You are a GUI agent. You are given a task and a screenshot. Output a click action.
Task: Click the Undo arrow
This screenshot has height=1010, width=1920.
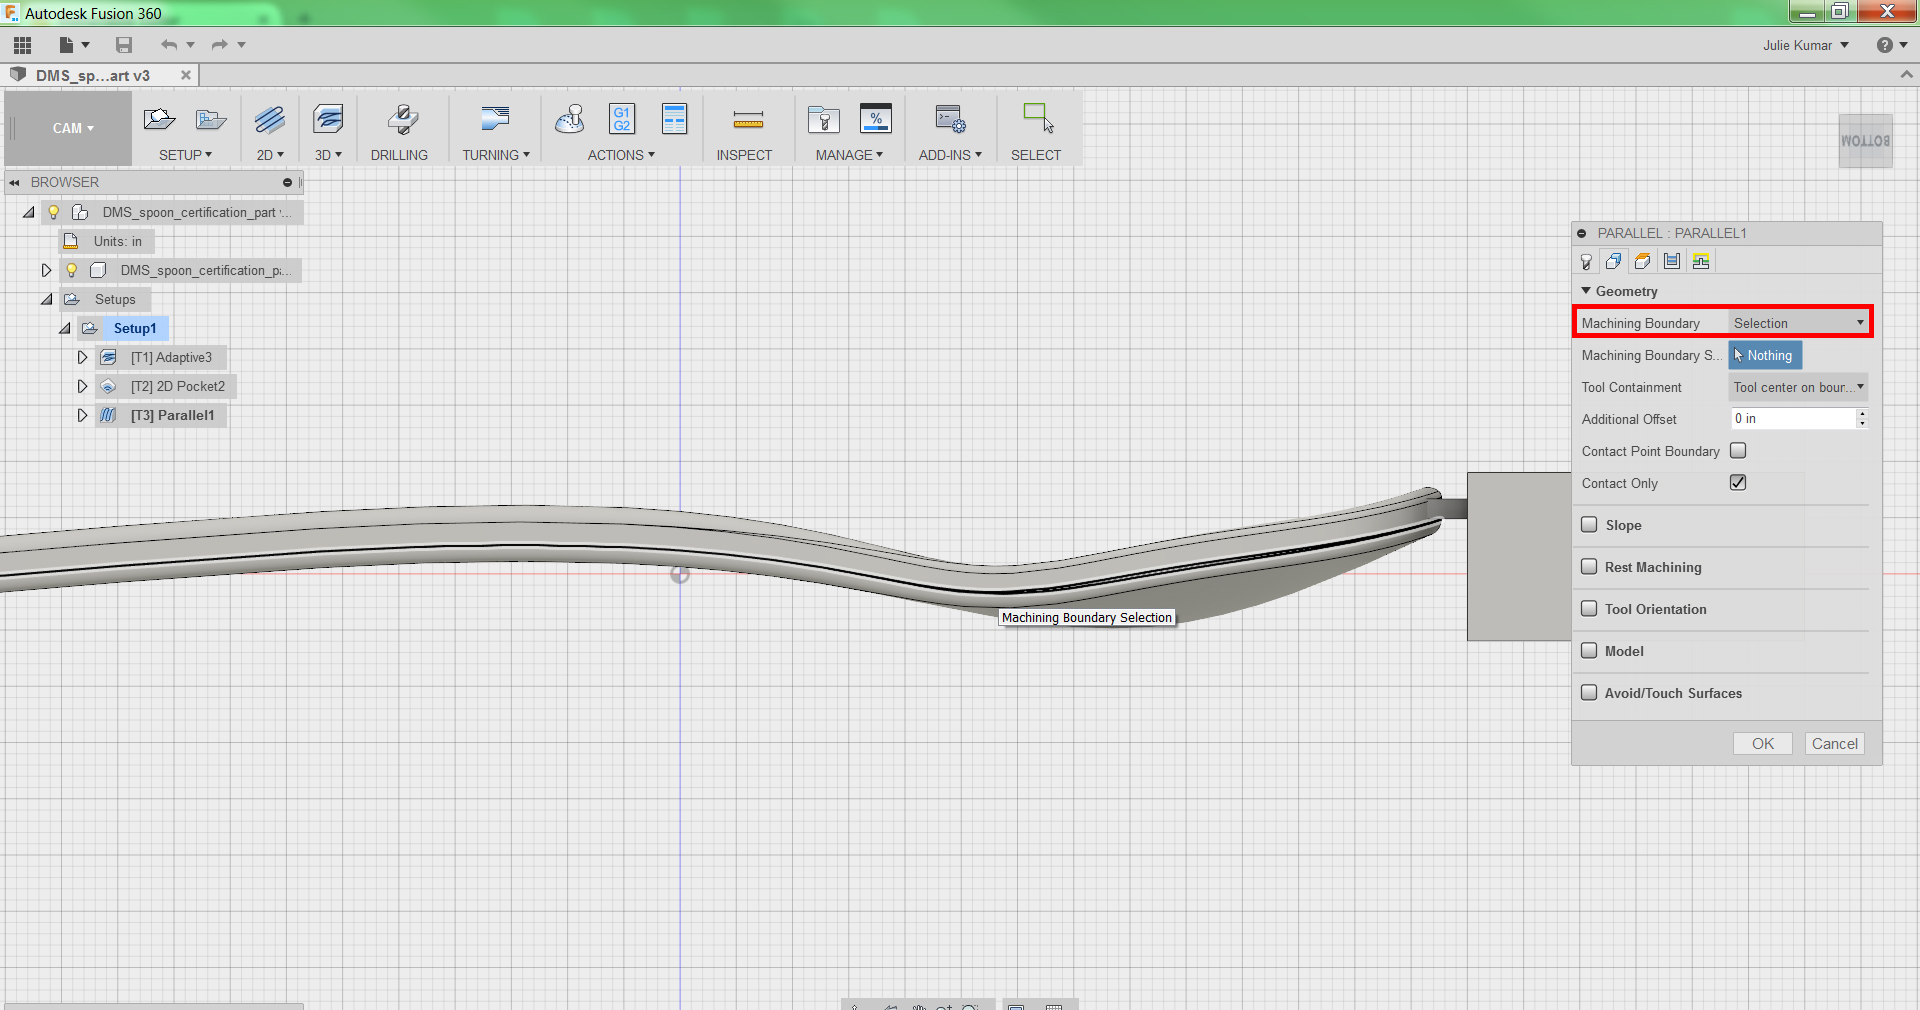tap(169, 45)
